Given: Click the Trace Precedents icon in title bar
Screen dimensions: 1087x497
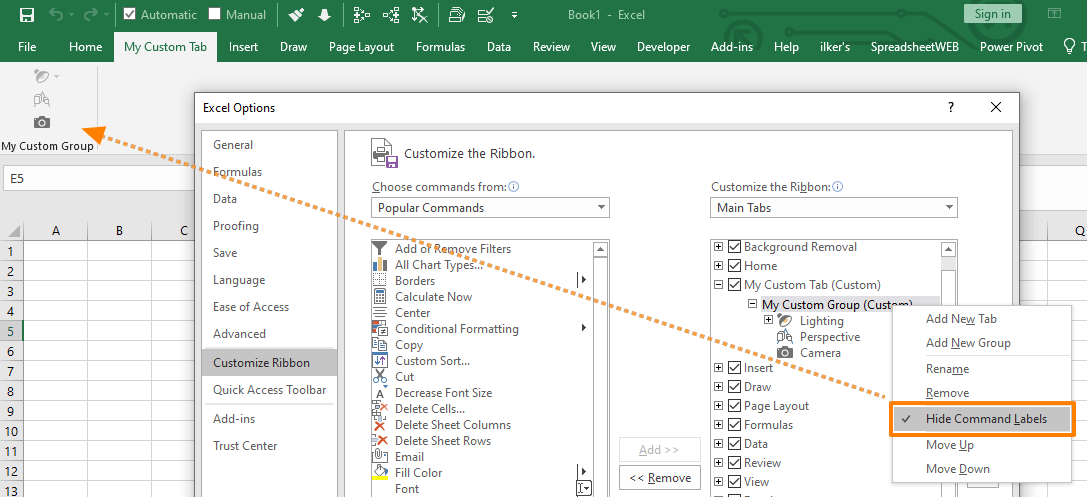Looking at the screenshot, I should pos(361,15).
